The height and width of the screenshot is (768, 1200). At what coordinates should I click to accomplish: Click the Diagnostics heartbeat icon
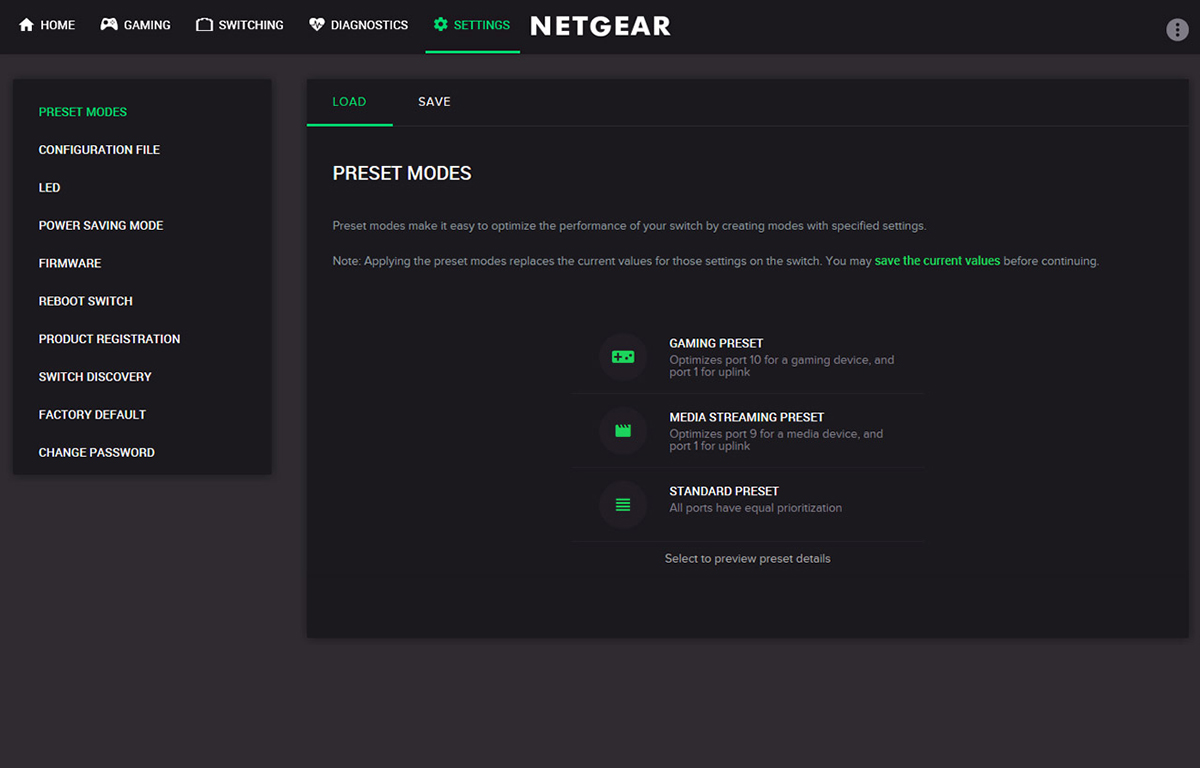point(317,25)
